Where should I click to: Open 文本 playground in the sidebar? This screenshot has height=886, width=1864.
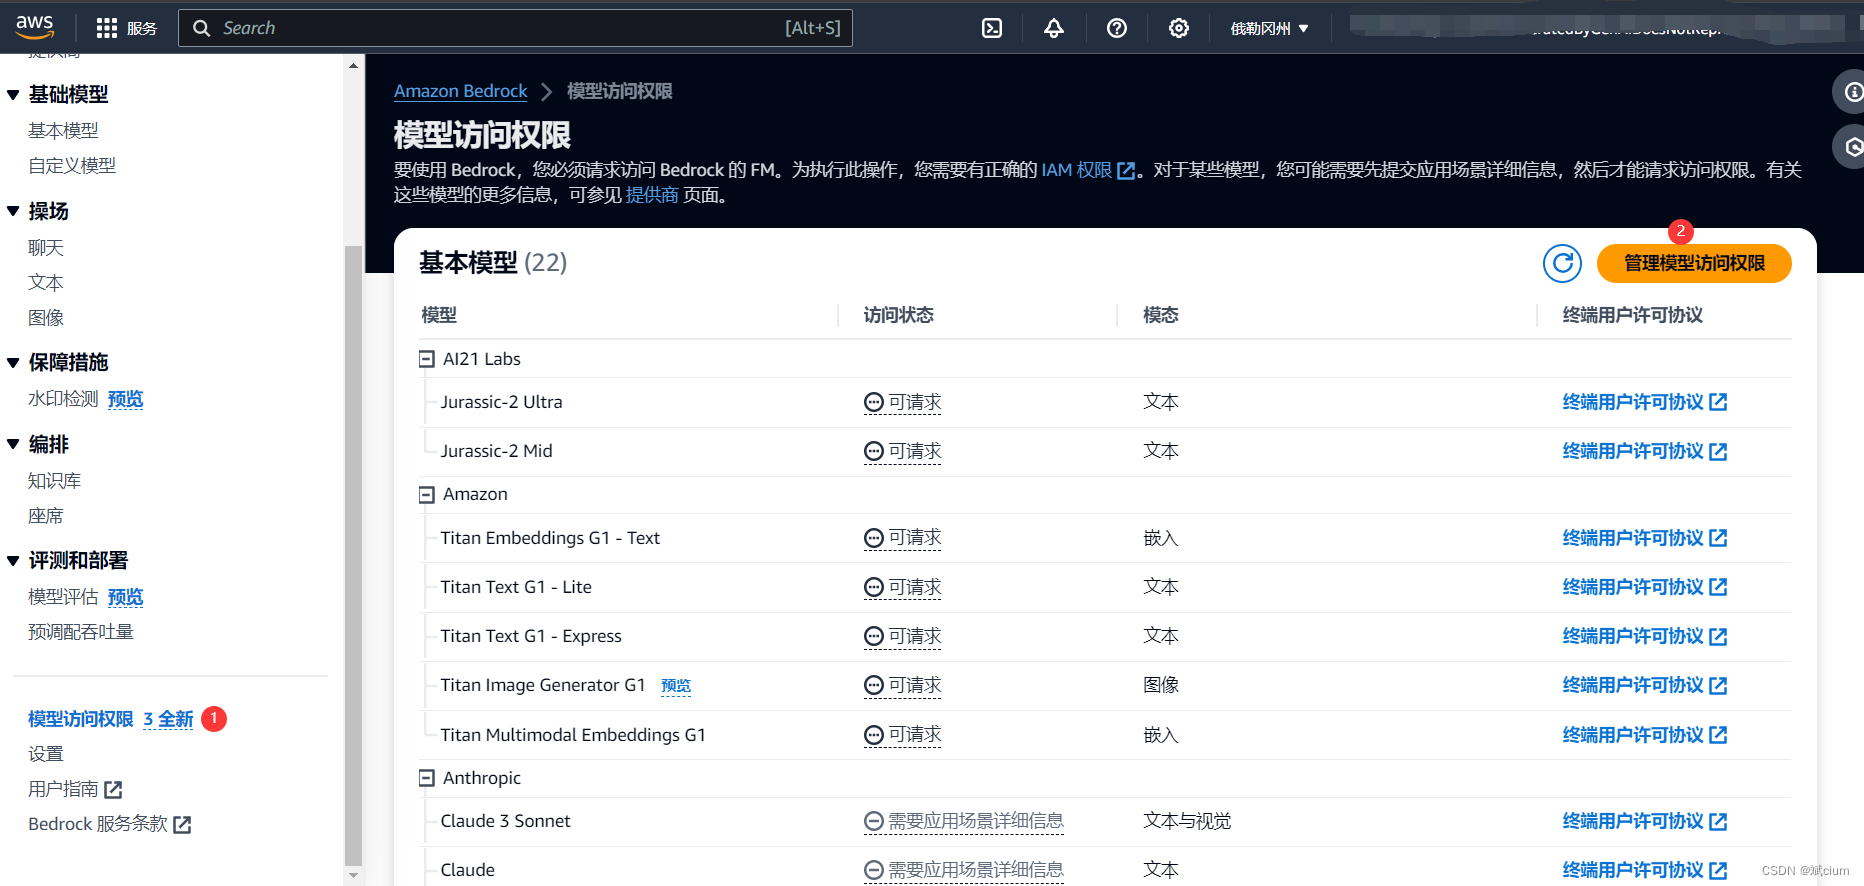46,283
